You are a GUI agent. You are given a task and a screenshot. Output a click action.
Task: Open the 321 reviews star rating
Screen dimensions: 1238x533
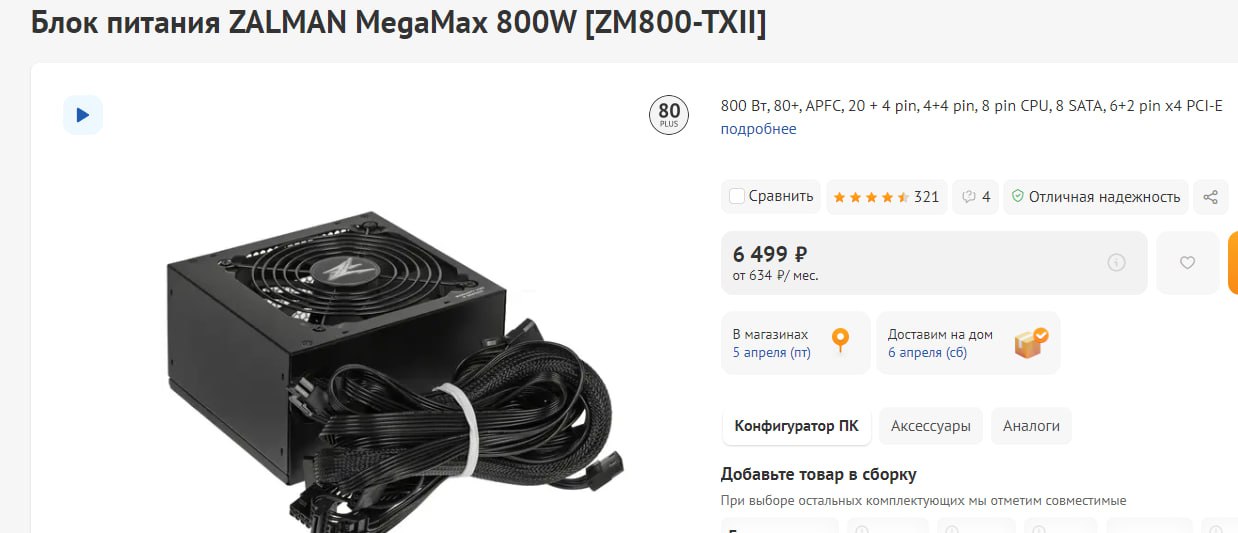pos(886,197)
